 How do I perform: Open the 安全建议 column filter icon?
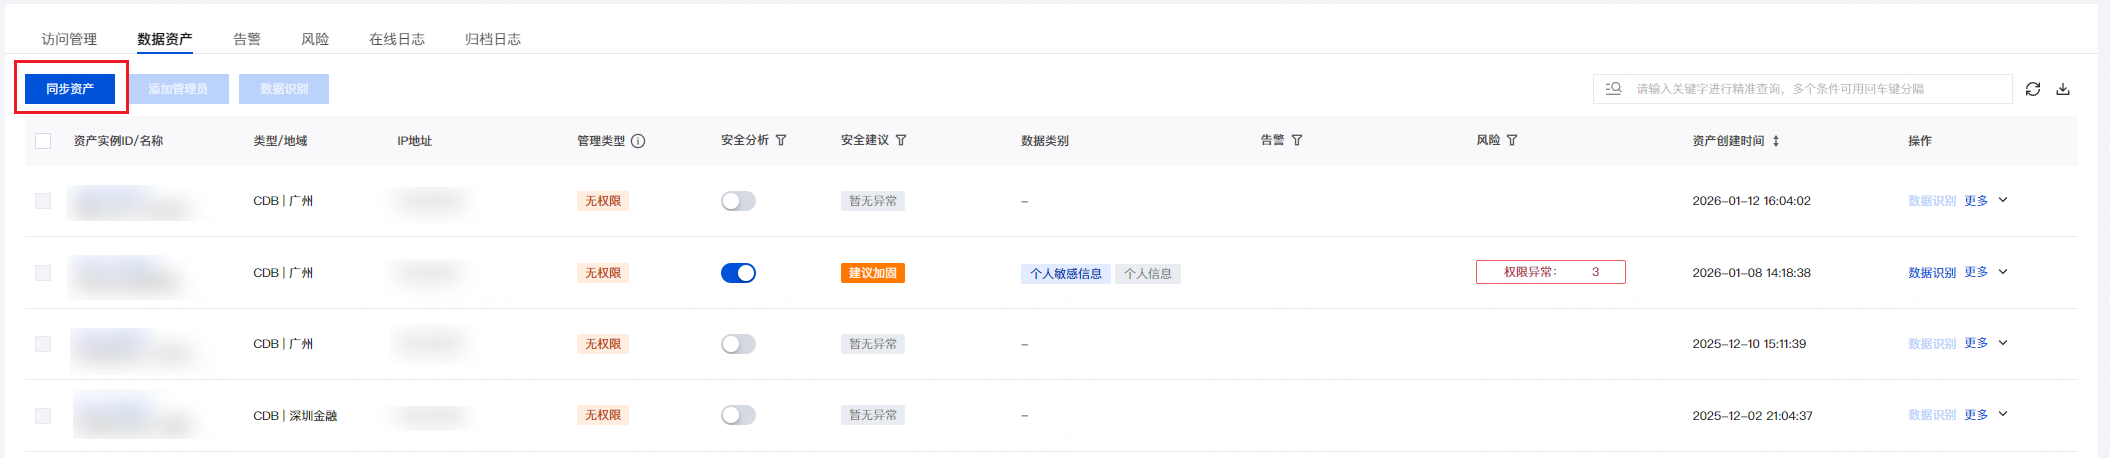coord(901,141)
